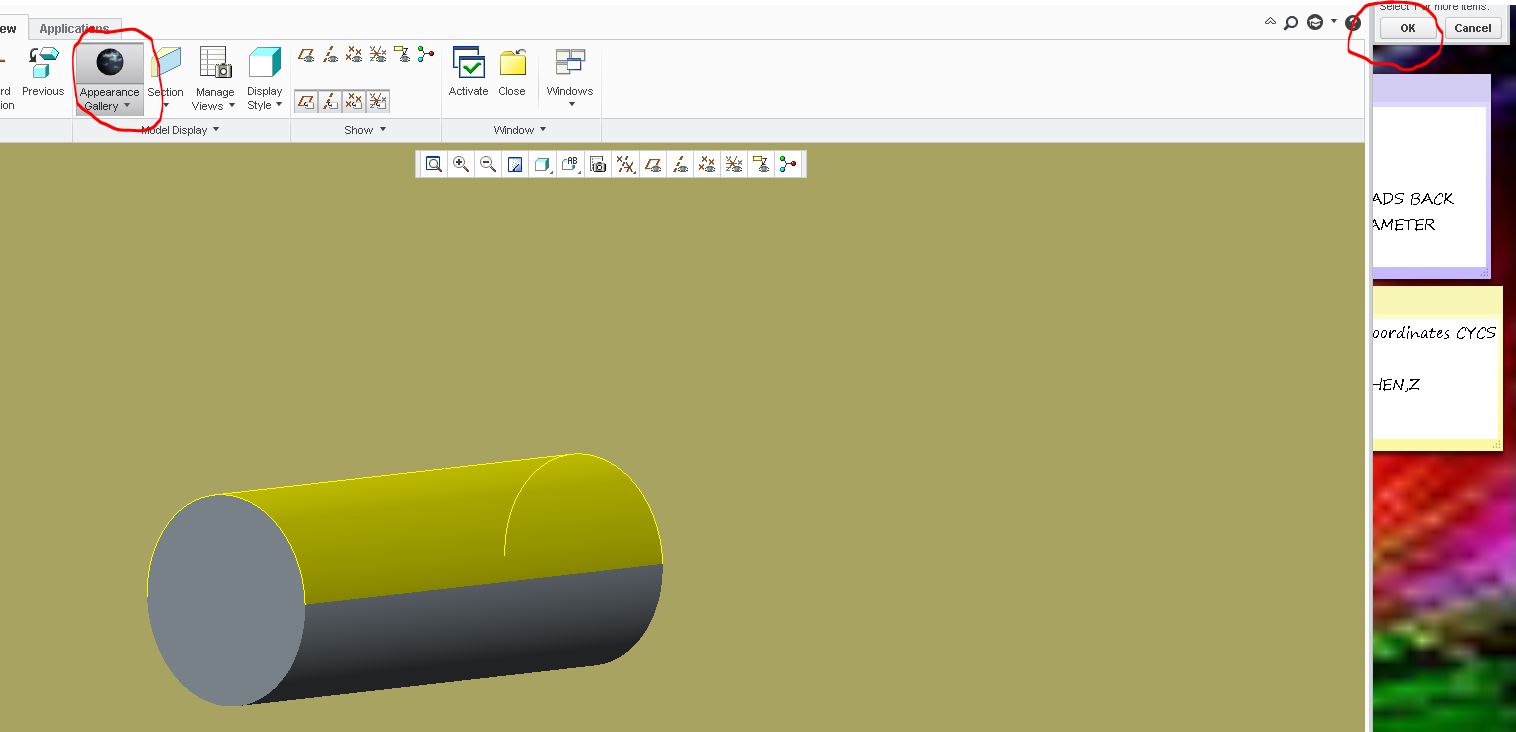Click Cancel in the Select dialog

point(1473,28)
